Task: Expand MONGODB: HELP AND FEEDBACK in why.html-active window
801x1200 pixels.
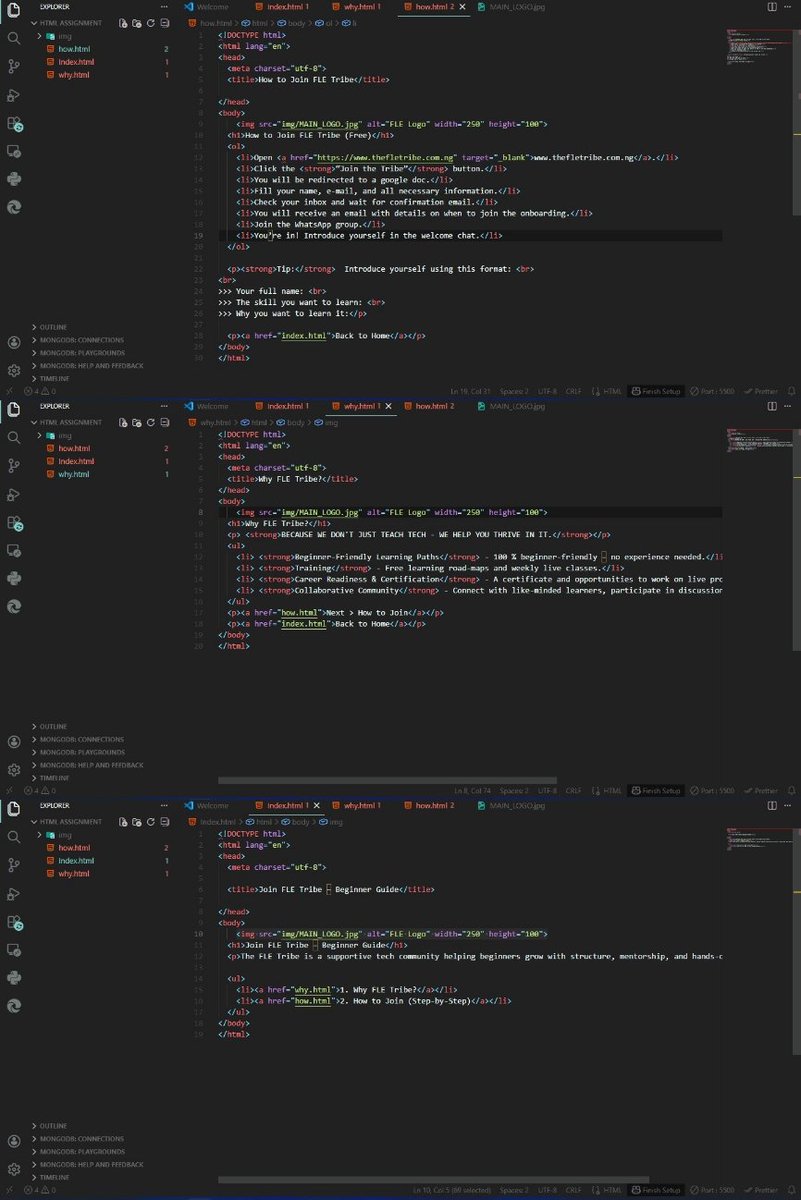Action: [86, 765]
